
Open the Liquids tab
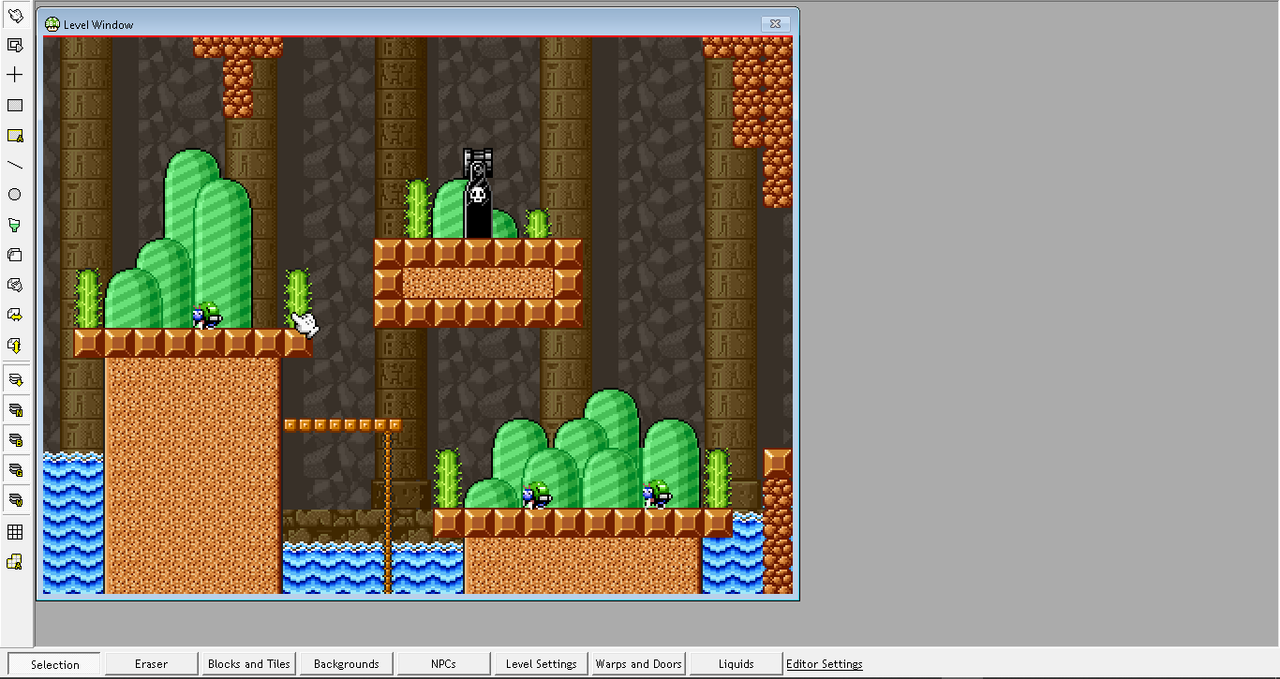tap(736, 663)
